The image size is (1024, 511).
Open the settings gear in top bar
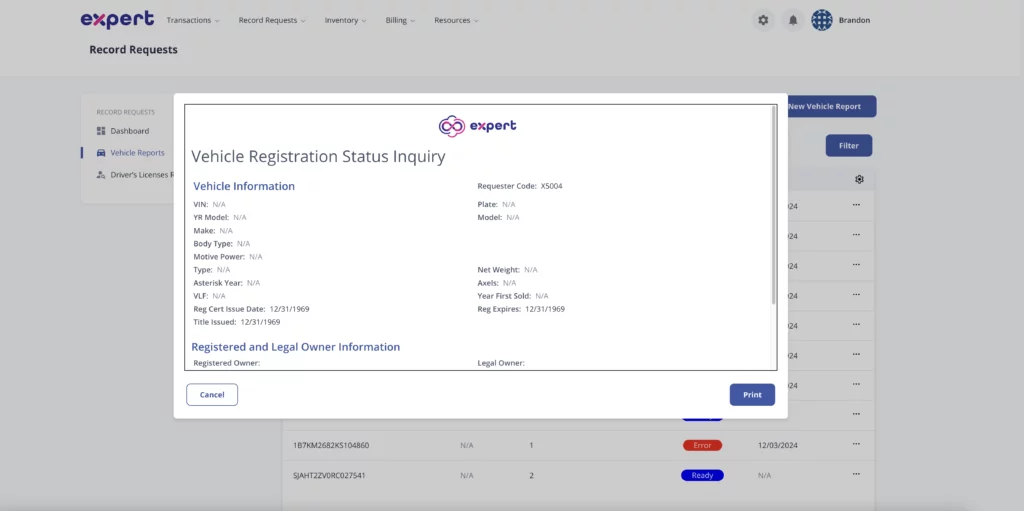763,20
